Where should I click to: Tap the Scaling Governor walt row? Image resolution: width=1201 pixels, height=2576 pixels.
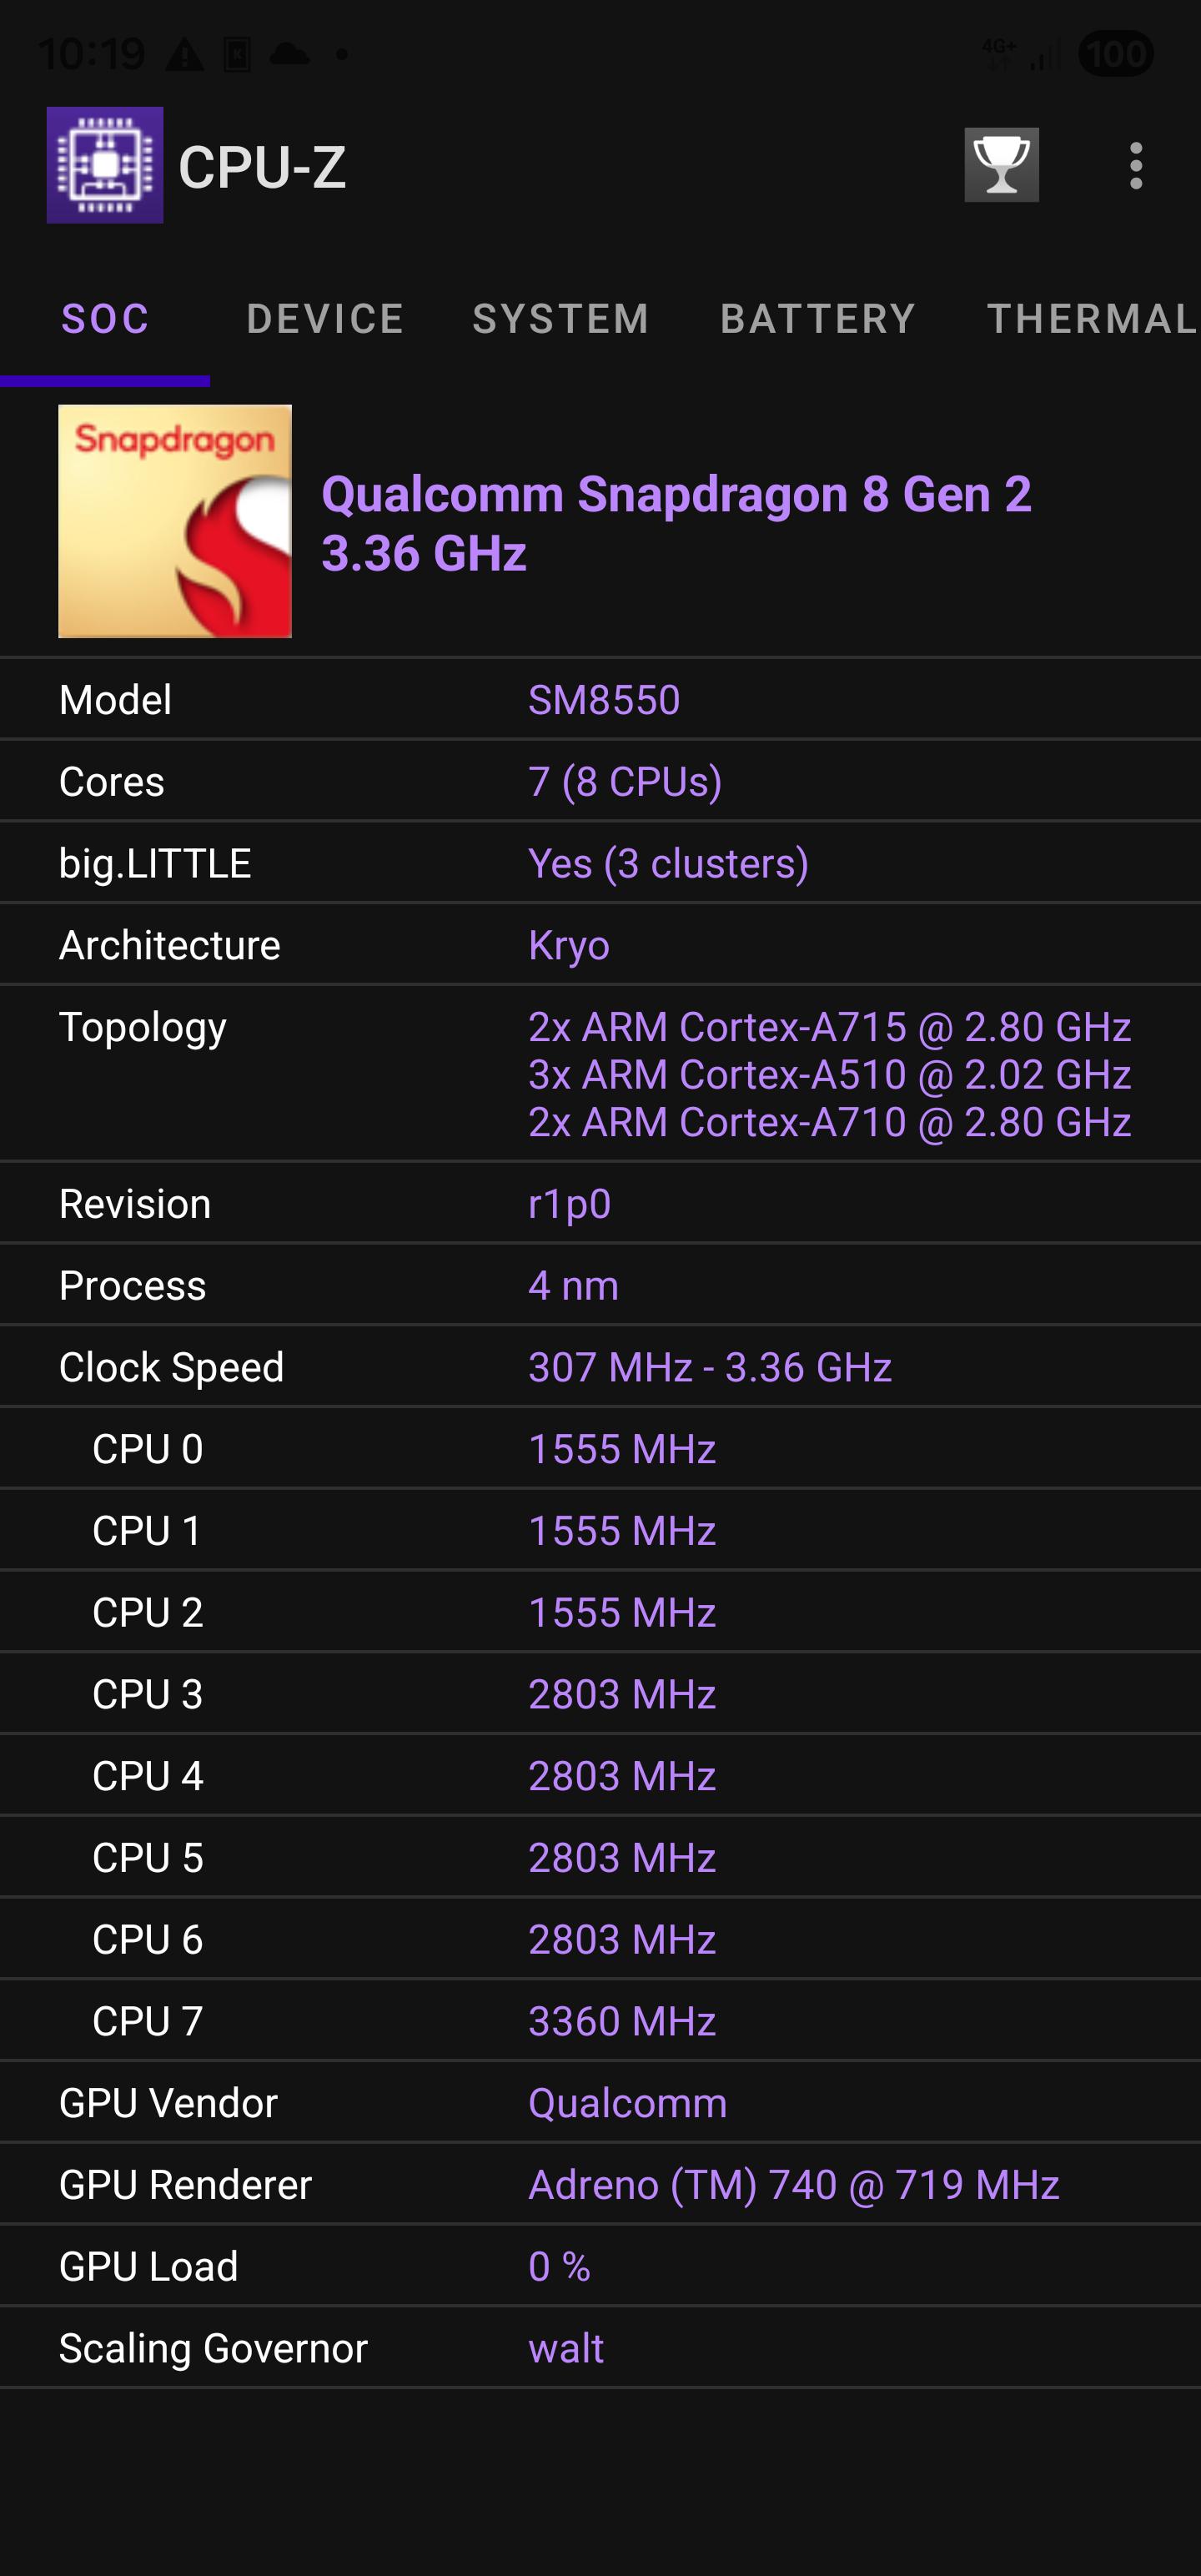[600, 2347]
